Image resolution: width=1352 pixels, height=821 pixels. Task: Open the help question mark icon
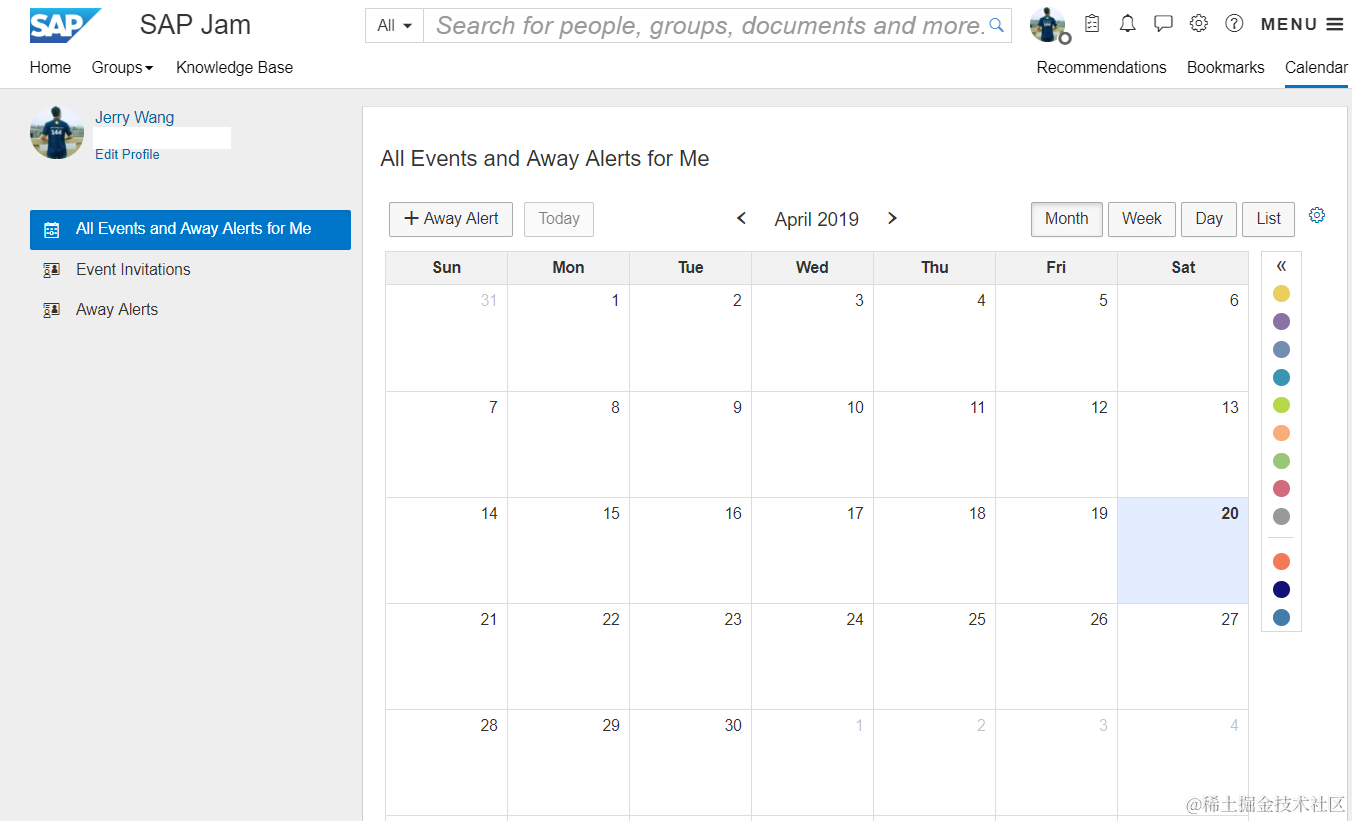tap(1234, 24)
